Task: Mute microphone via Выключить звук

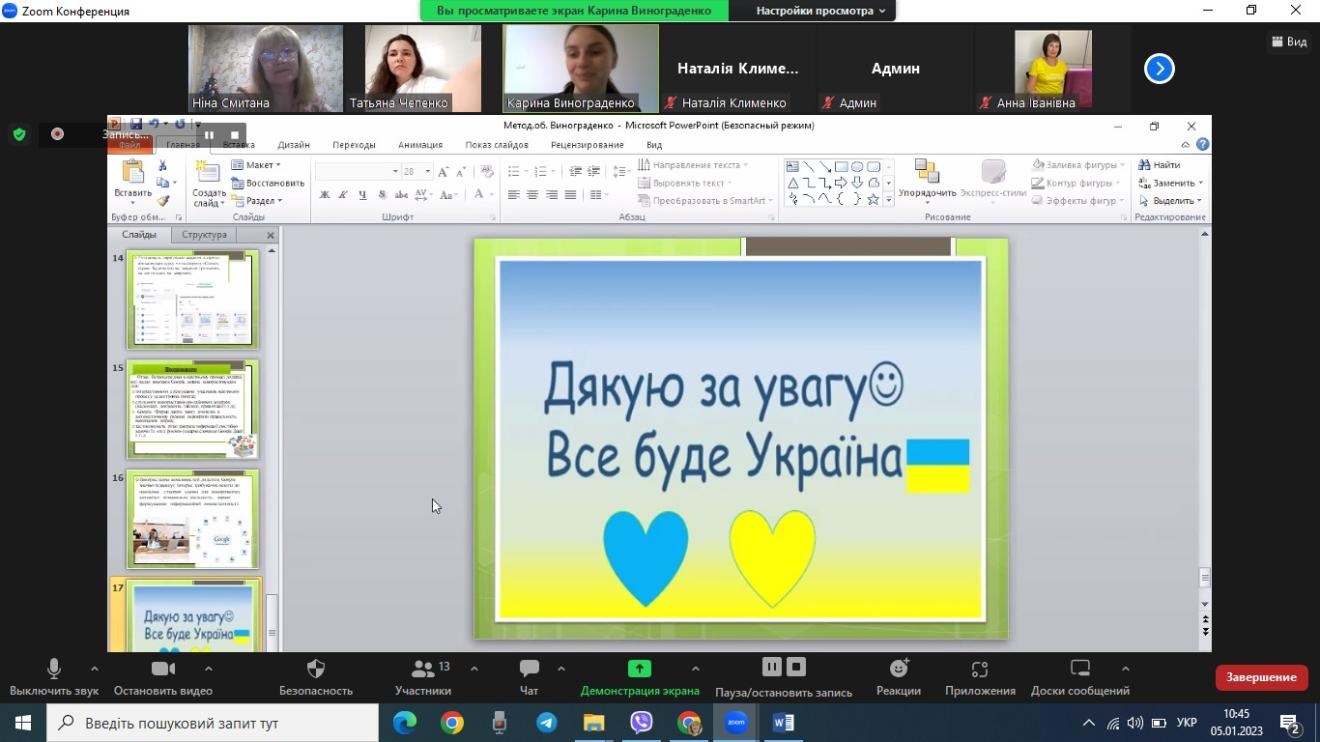Action: tap(54, 677)
